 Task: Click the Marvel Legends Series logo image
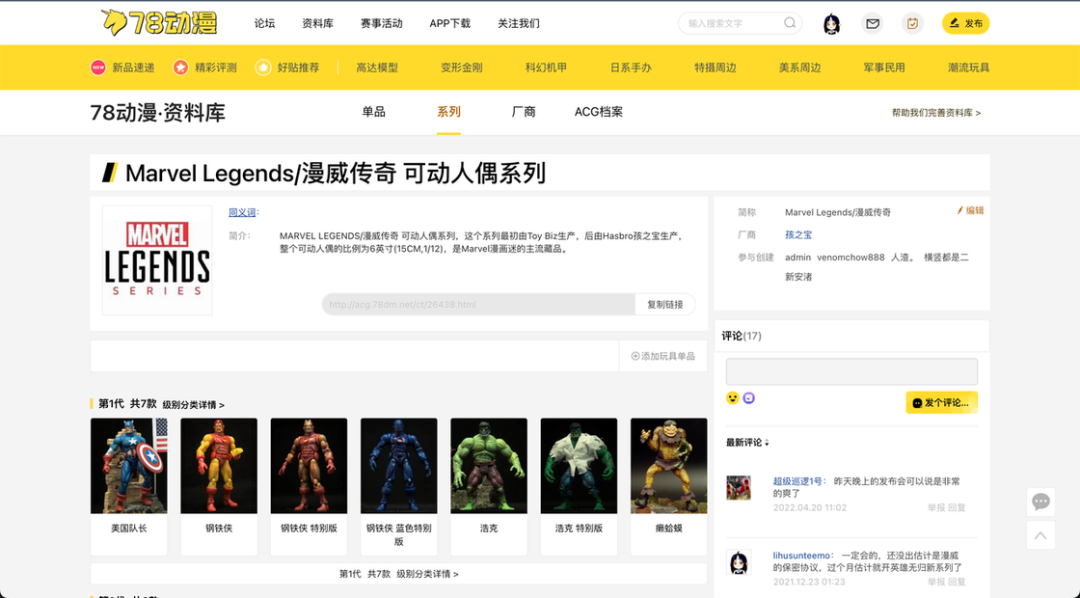point(157,260)
